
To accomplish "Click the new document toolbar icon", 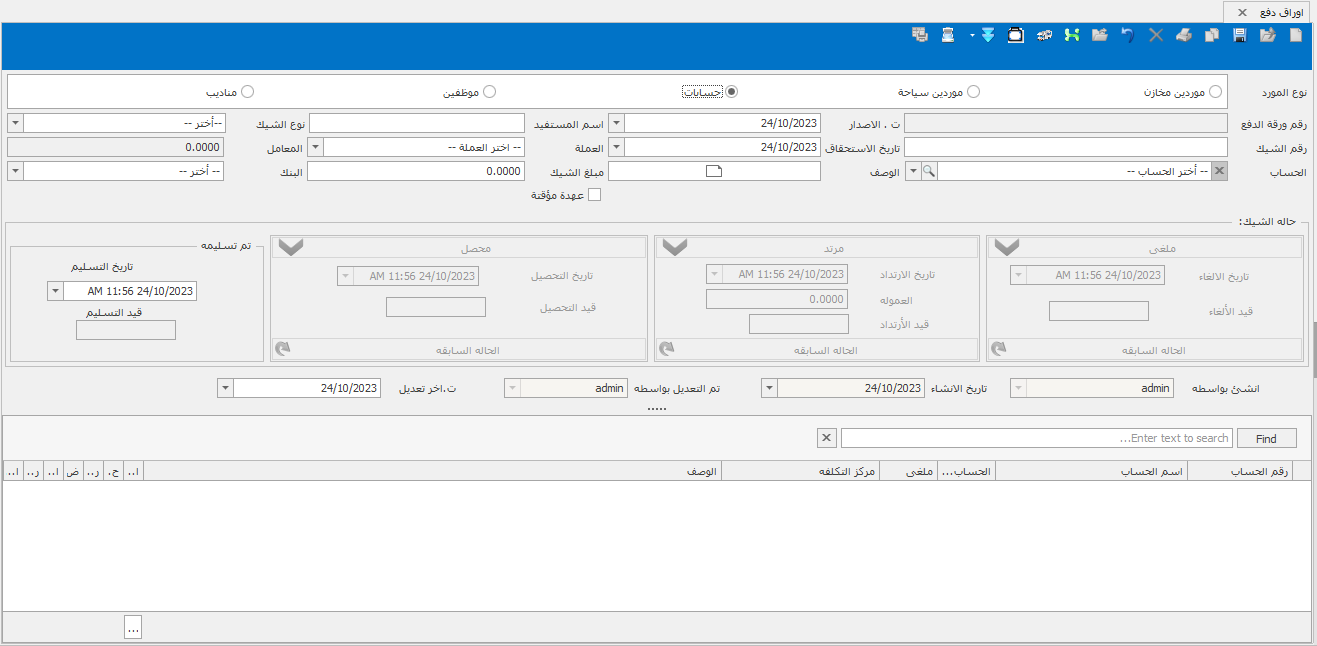I will (1296, 35).
